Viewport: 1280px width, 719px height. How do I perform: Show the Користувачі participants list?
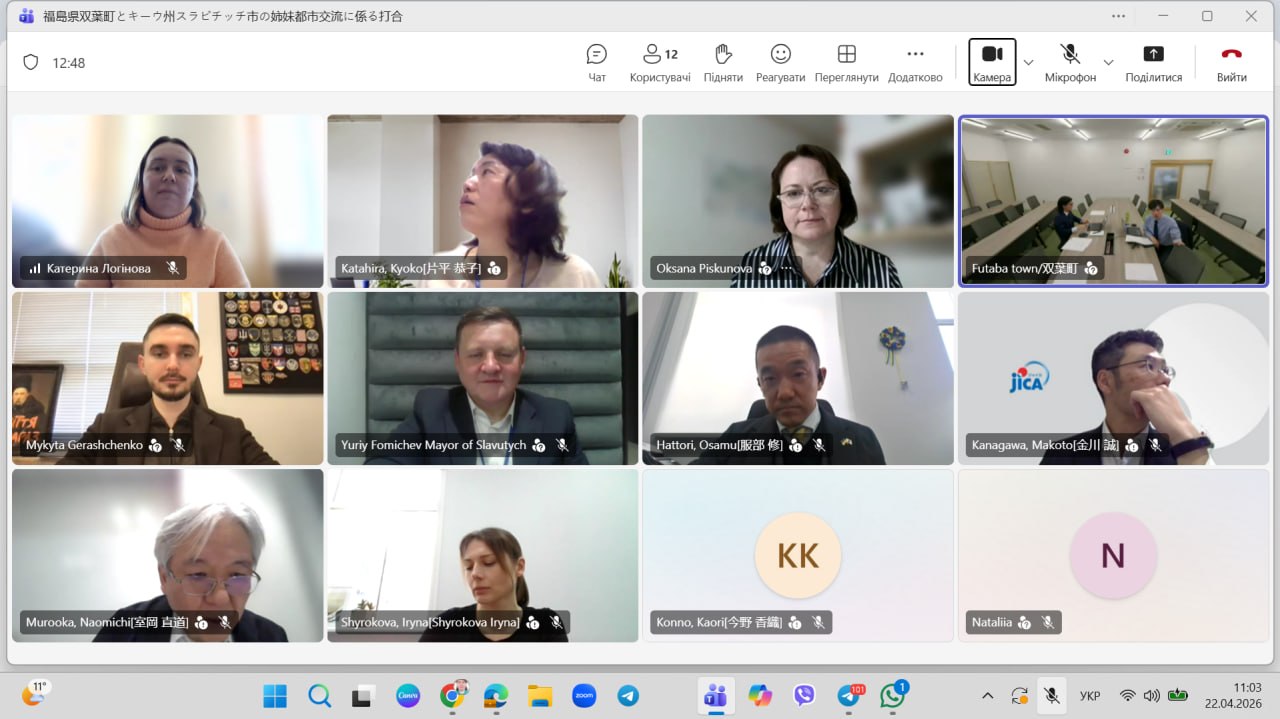[660, 62]
